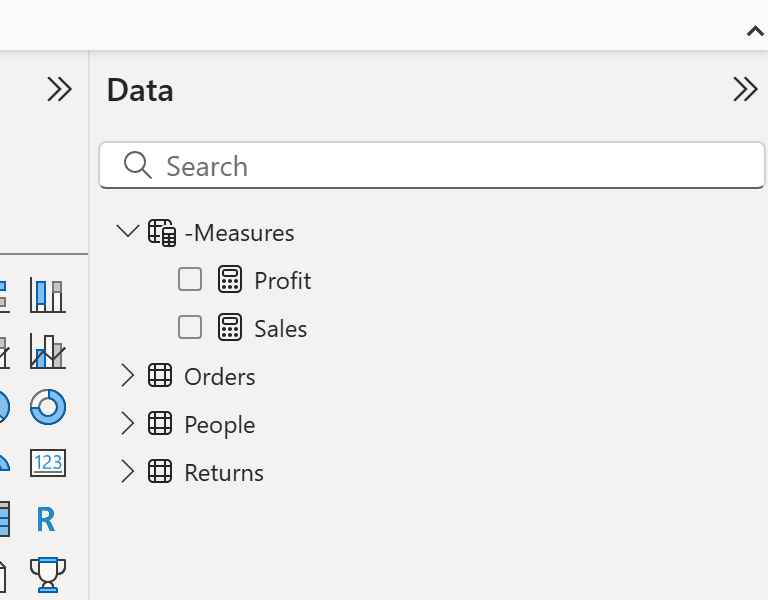
Task: Insert a card visual (123 icon)
Action: 47,462
